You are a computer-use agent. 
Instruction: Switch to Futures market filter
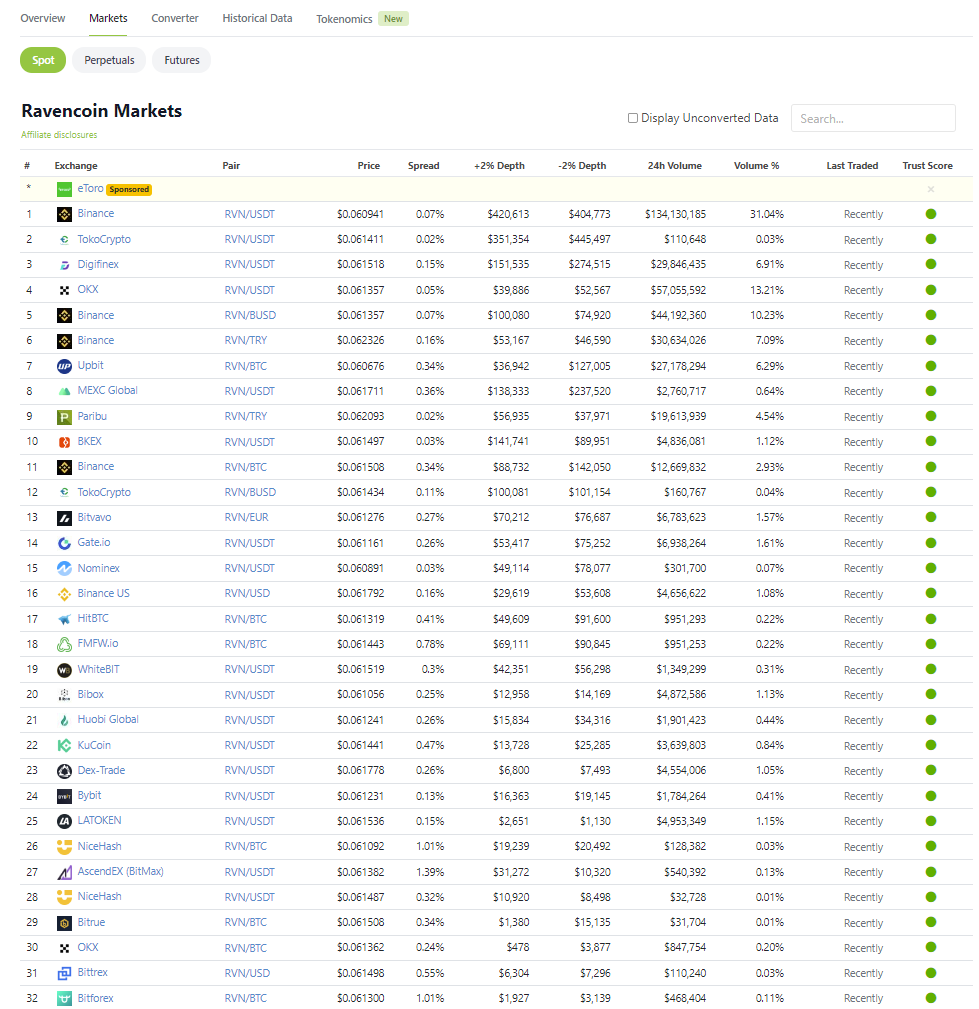tap(182, 60)
